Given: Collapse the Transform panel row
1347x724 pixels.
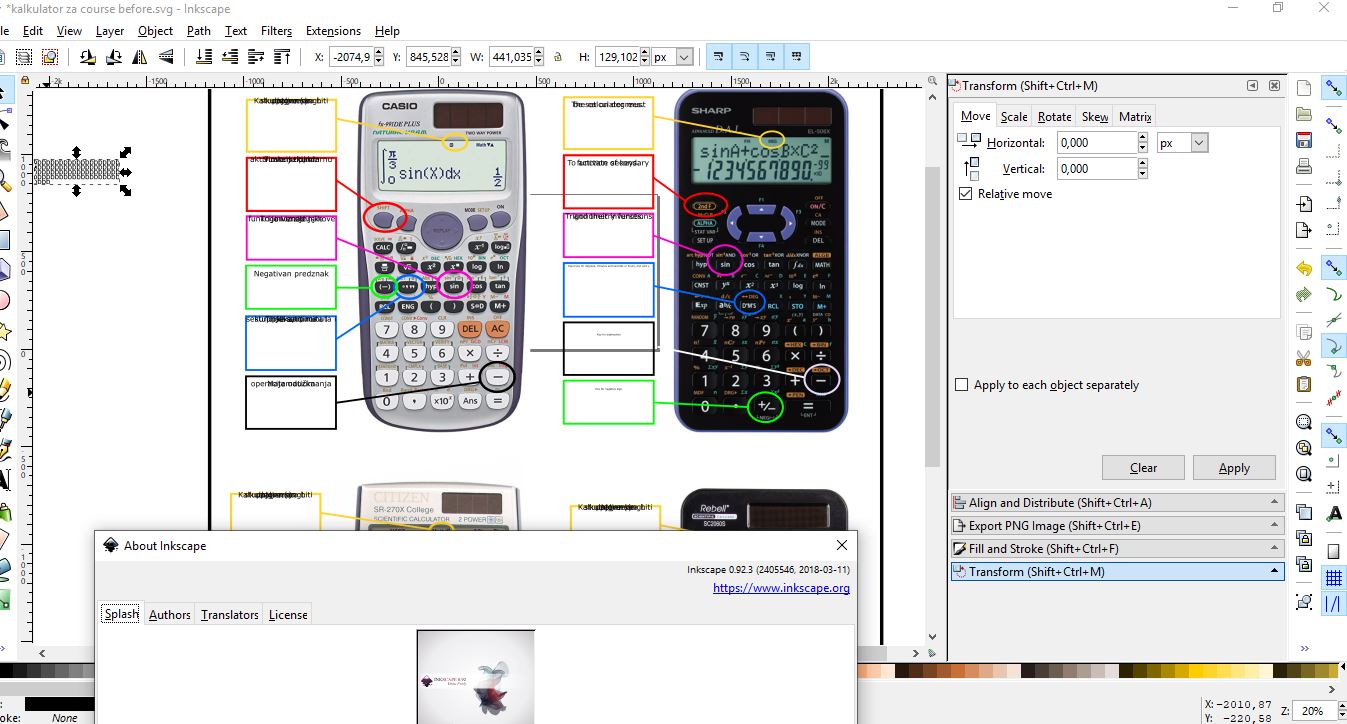Looking at the screenshot, I should point(1118,572).
